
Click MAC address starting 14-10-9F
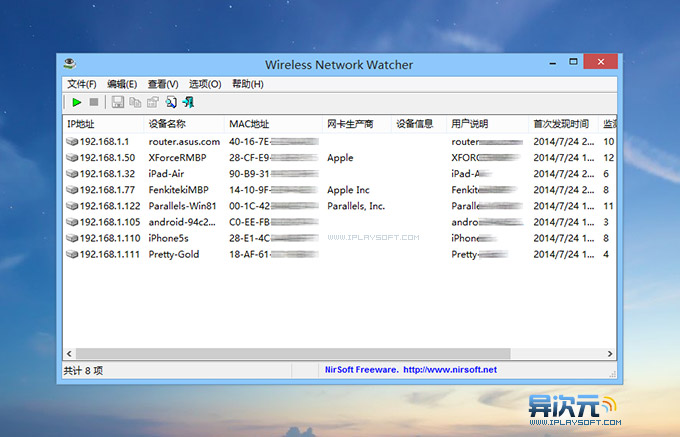[x=274, y=189]
